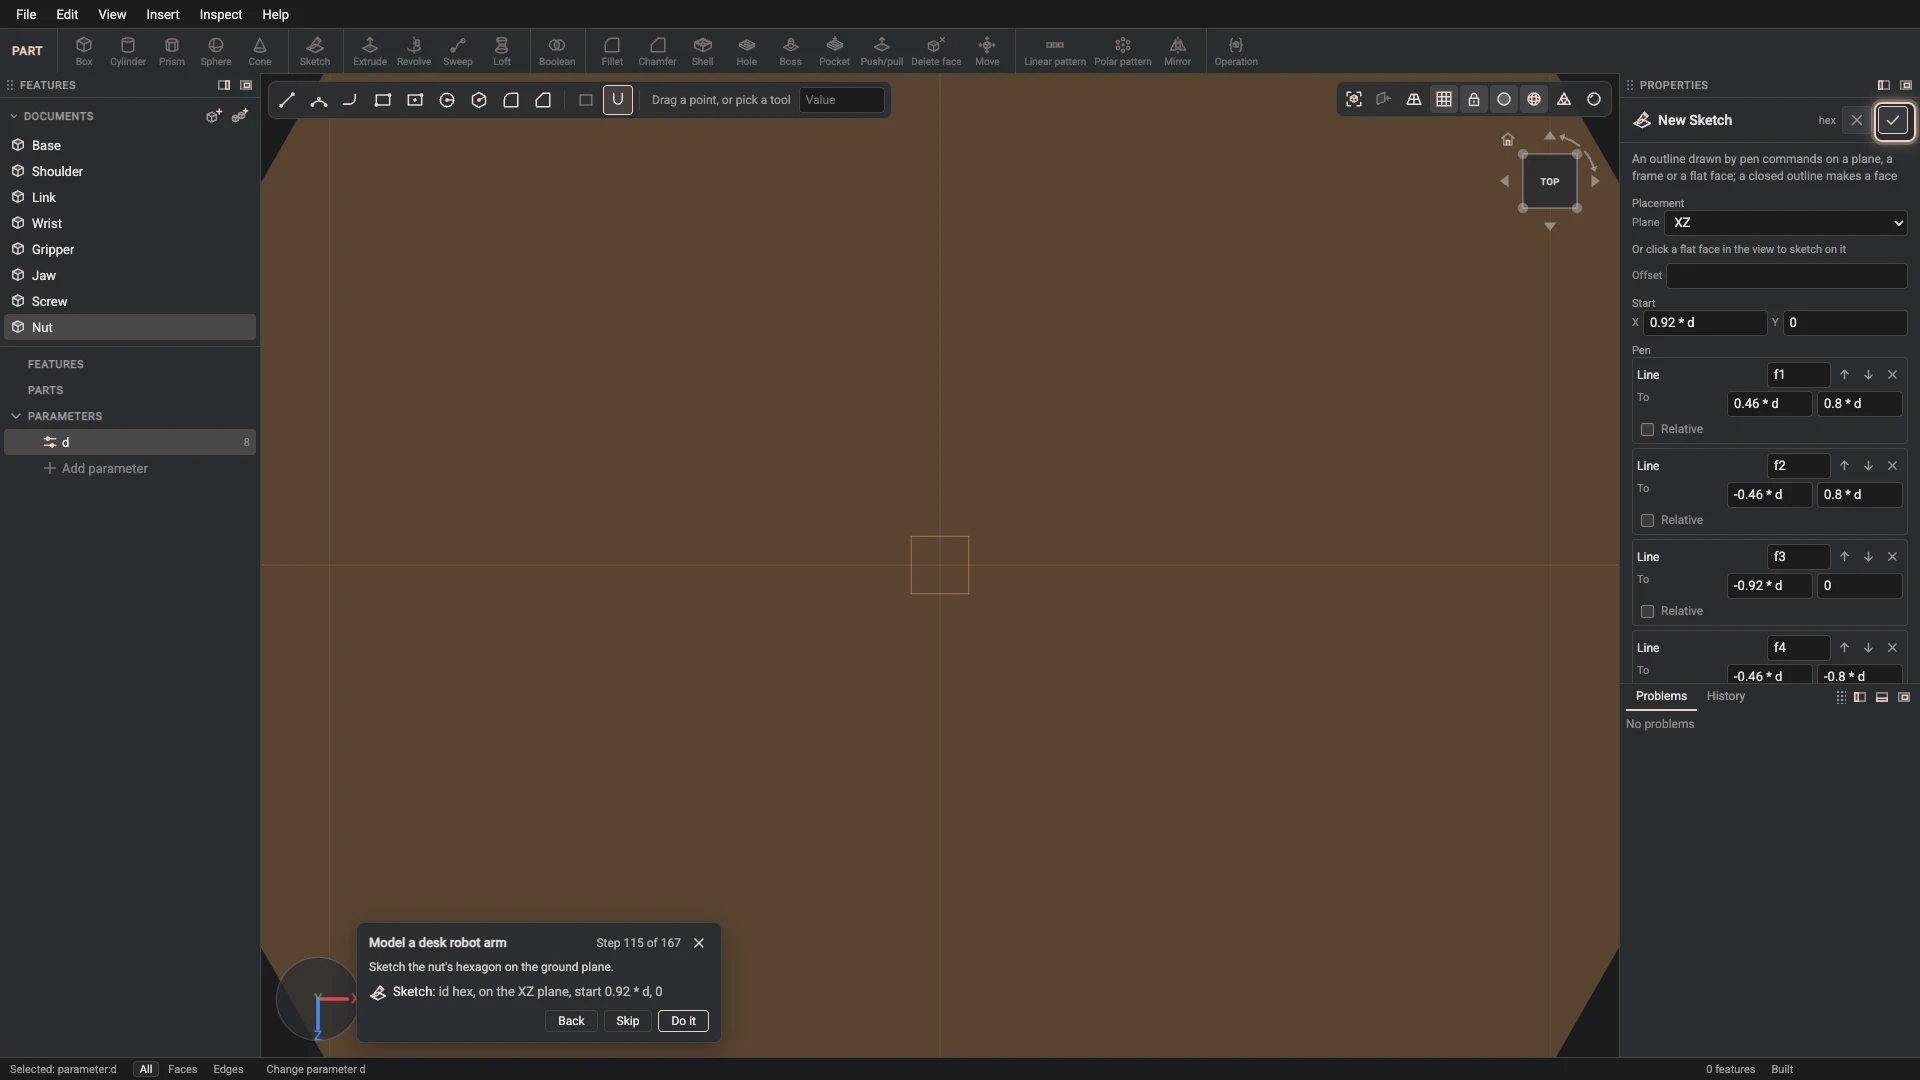Click the Skip tutorial button
The height and width of the screenshot is (1080, 1920).
tap(628, 1021)
